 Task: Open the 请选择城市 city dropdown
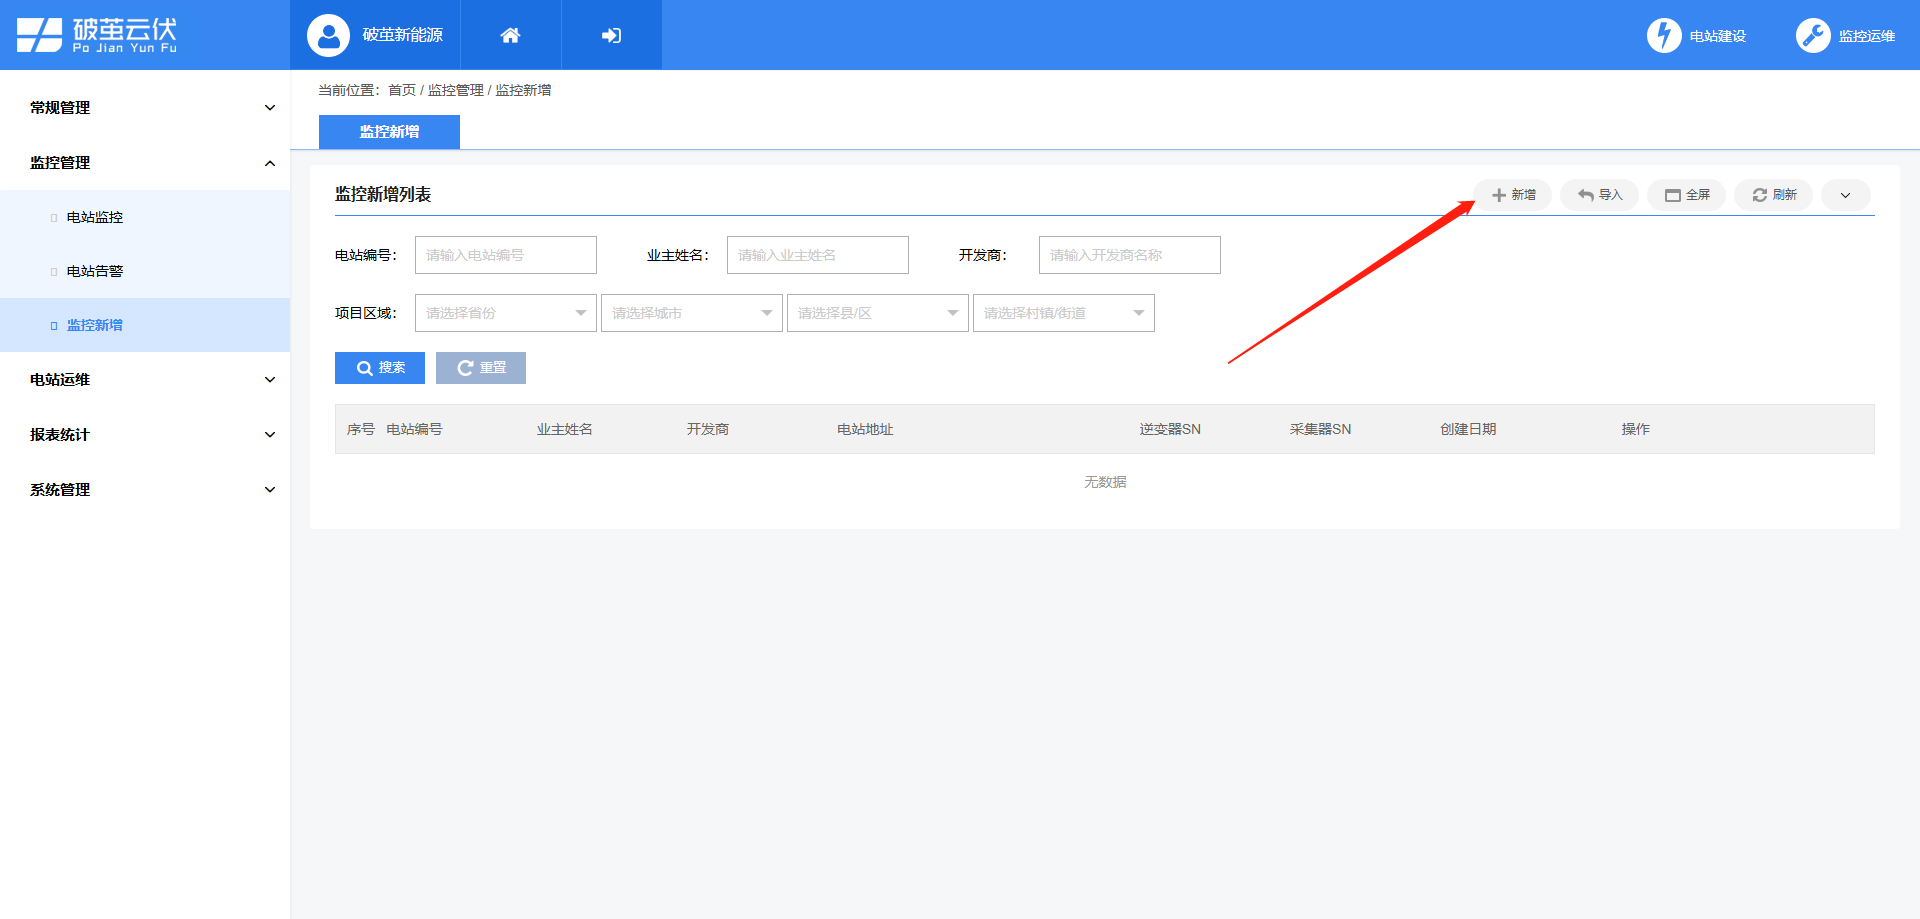[x=691, y=312]
